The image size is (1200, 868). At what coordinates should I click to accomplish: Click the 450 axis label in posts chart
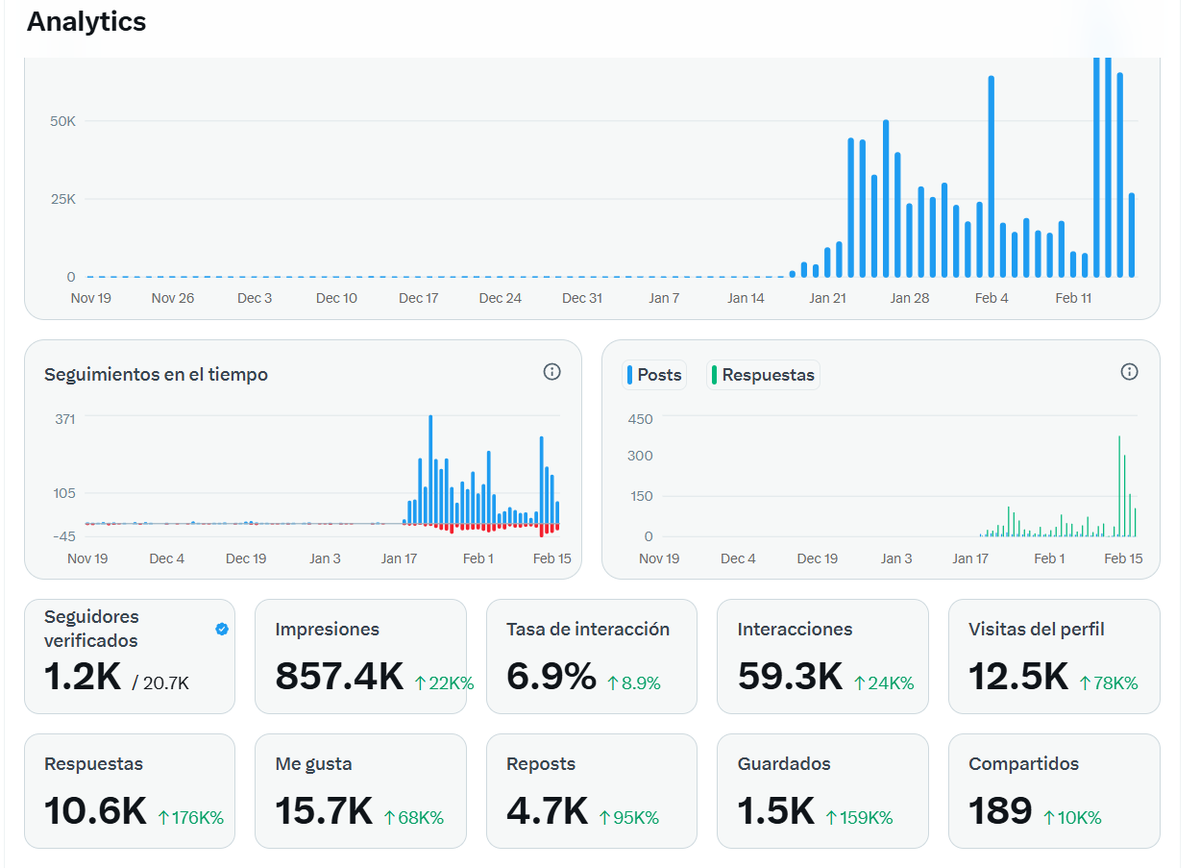click(x=640, y=419)
